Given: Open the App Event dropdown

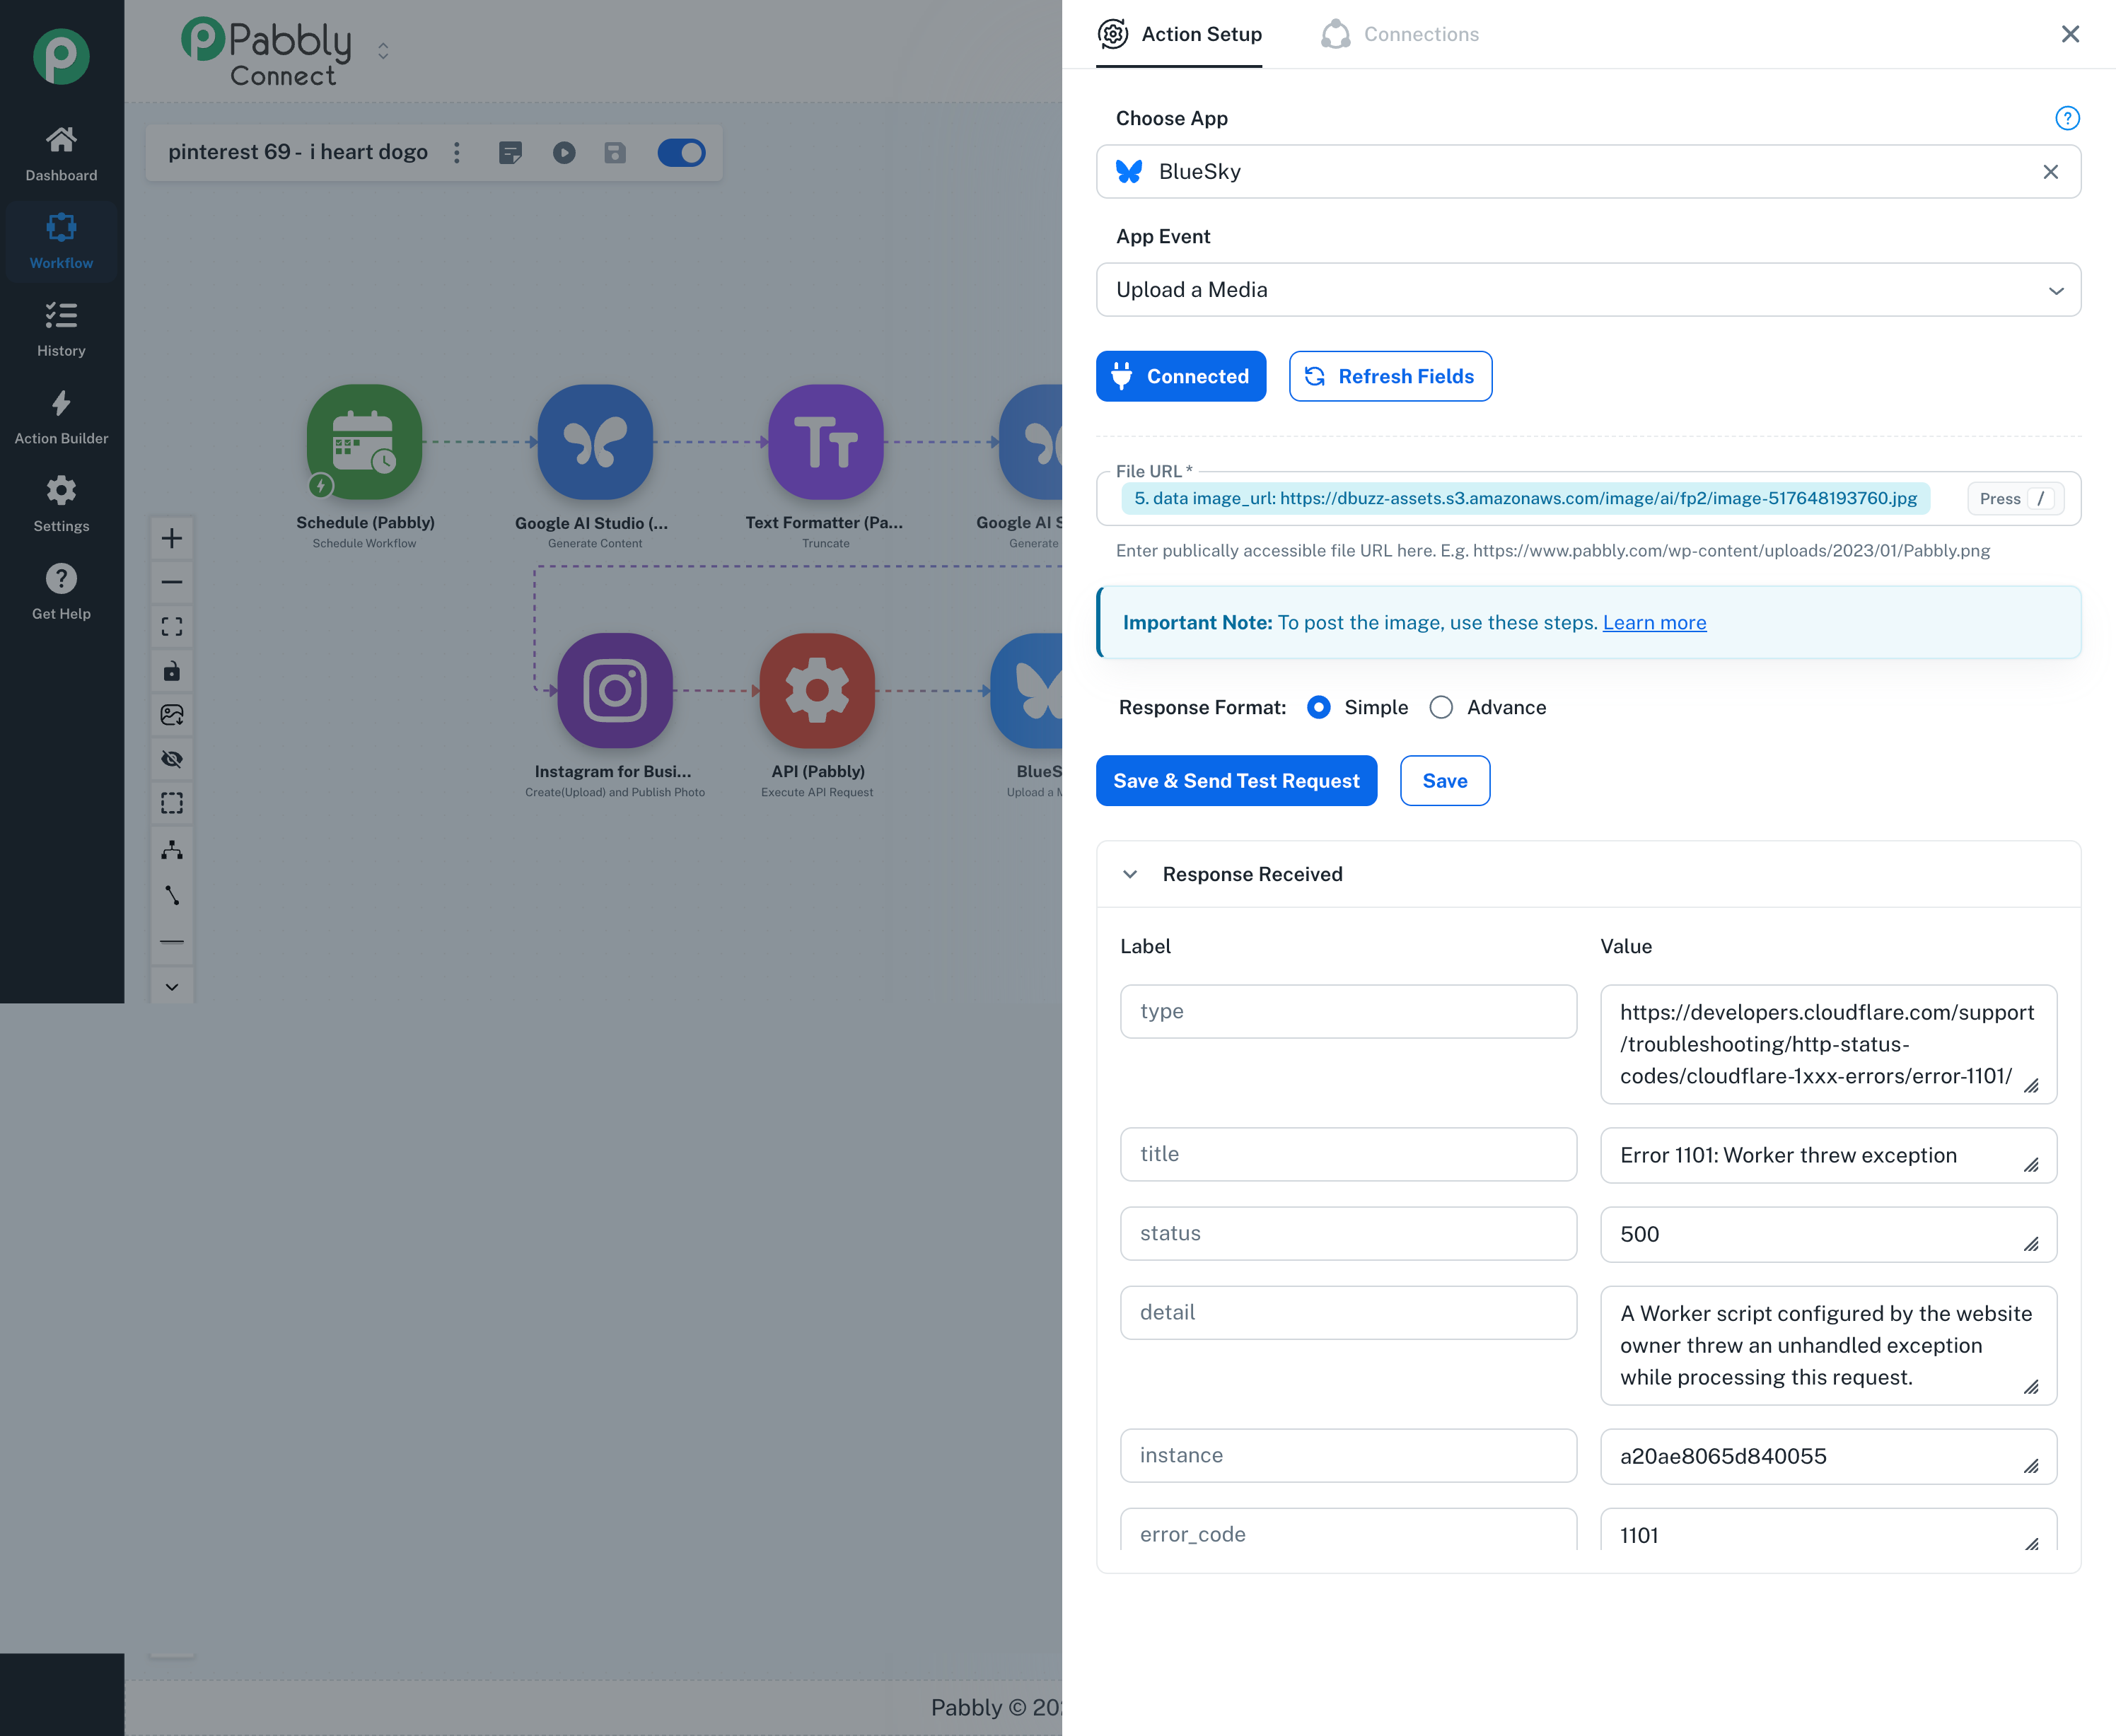Looking at the screenshot, I should click(1588, 290).
